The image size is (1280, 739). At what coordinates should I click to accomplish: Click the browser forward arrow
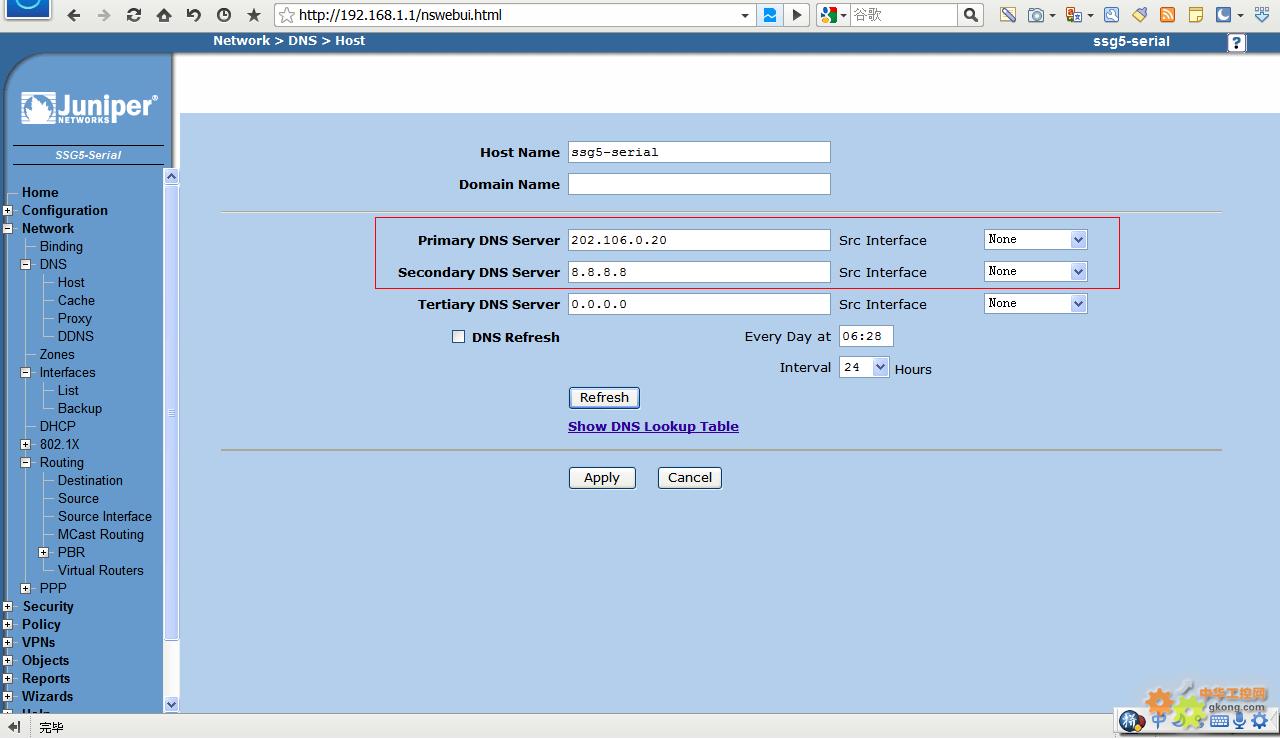(104, 15)
